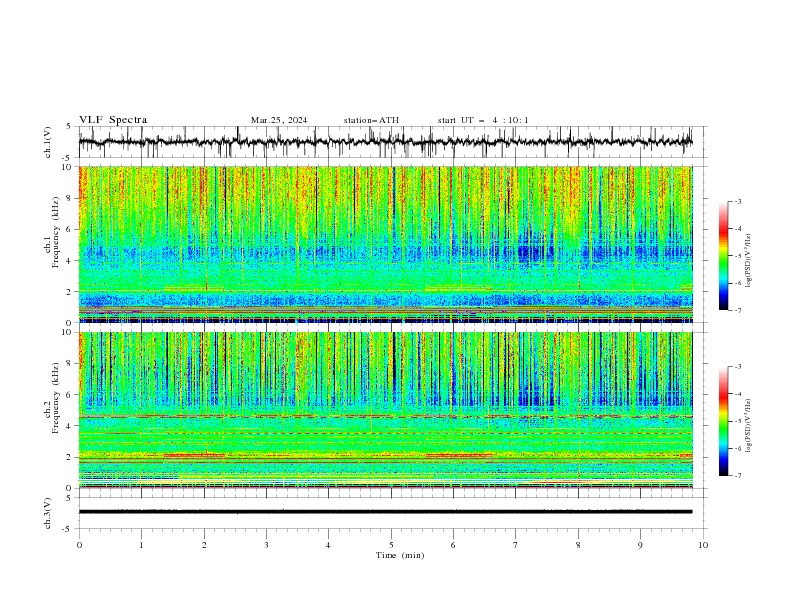Click the "5" voltage tick of the ch.1(V) panel
This screenshot has width=792, height=612.
pyautogui.click(x=69, y=127)
